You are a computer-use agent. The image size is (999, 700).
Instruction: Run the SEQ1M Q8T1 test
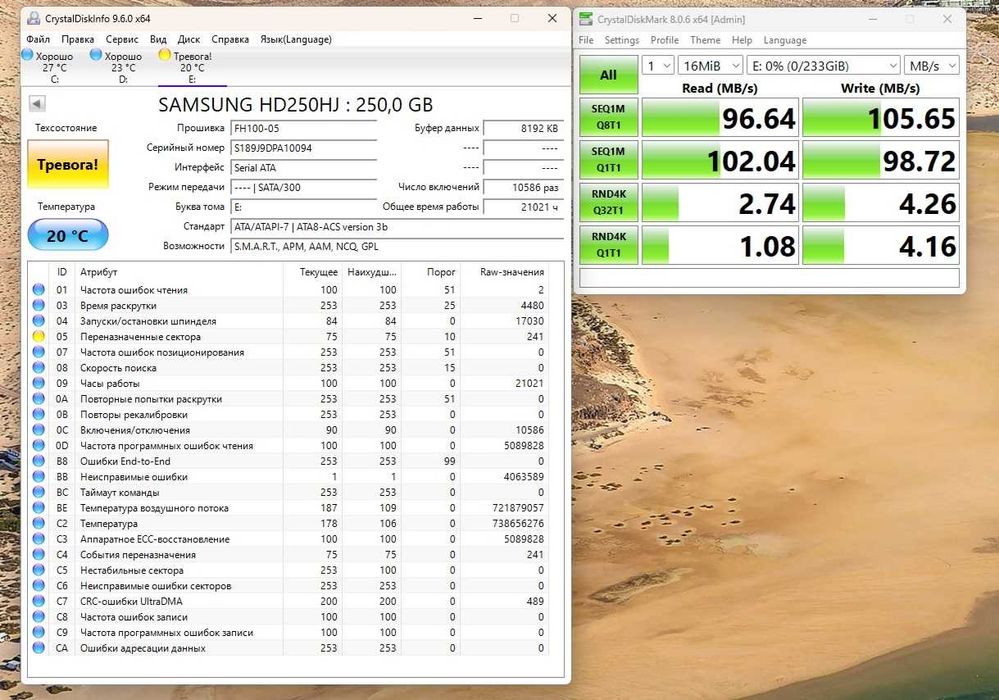point(608,117)
